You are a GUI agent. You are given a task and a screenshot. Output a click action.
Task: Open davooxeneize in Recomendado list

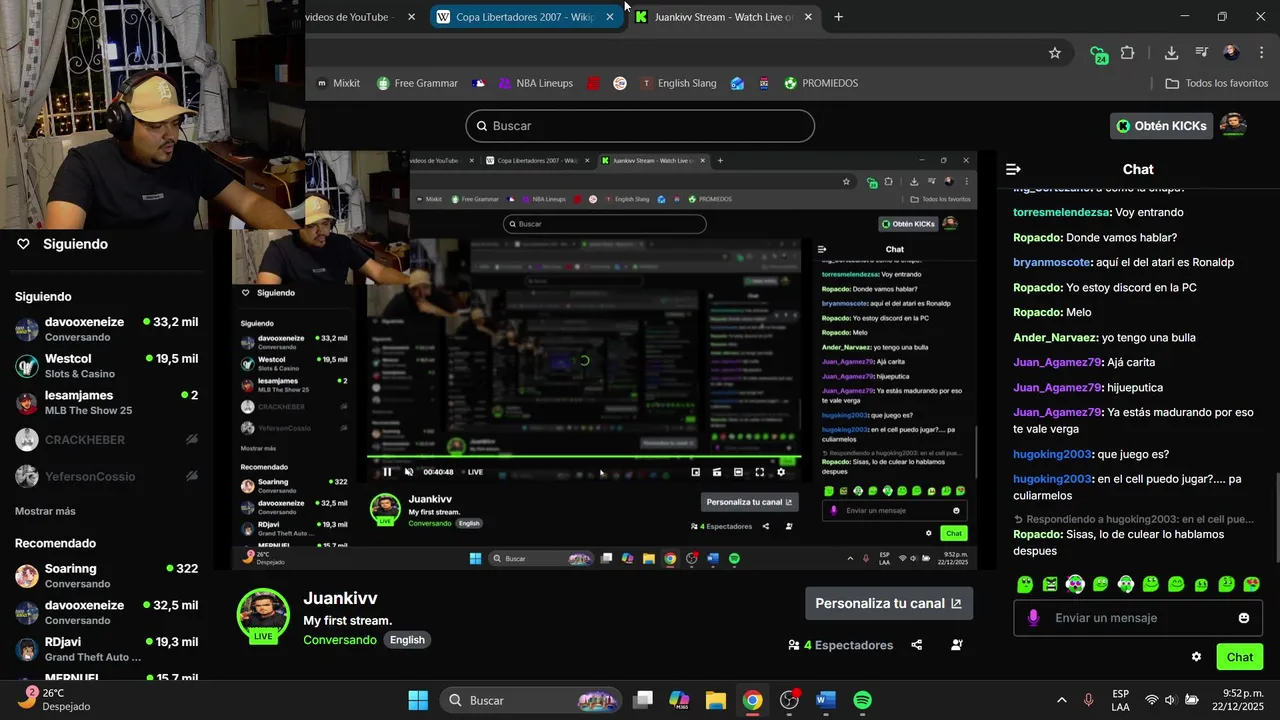(106, 612)
